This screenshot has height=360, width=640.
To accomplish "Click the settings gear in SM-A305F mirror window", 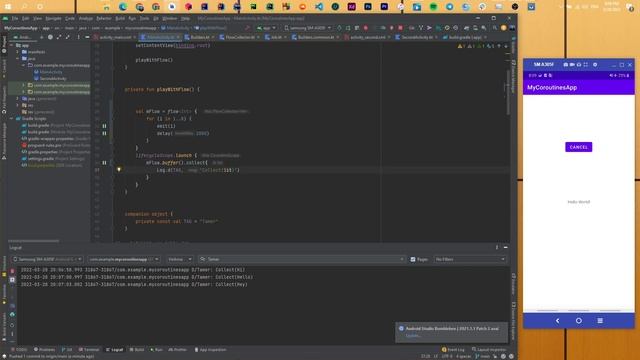I will (595, 64).
